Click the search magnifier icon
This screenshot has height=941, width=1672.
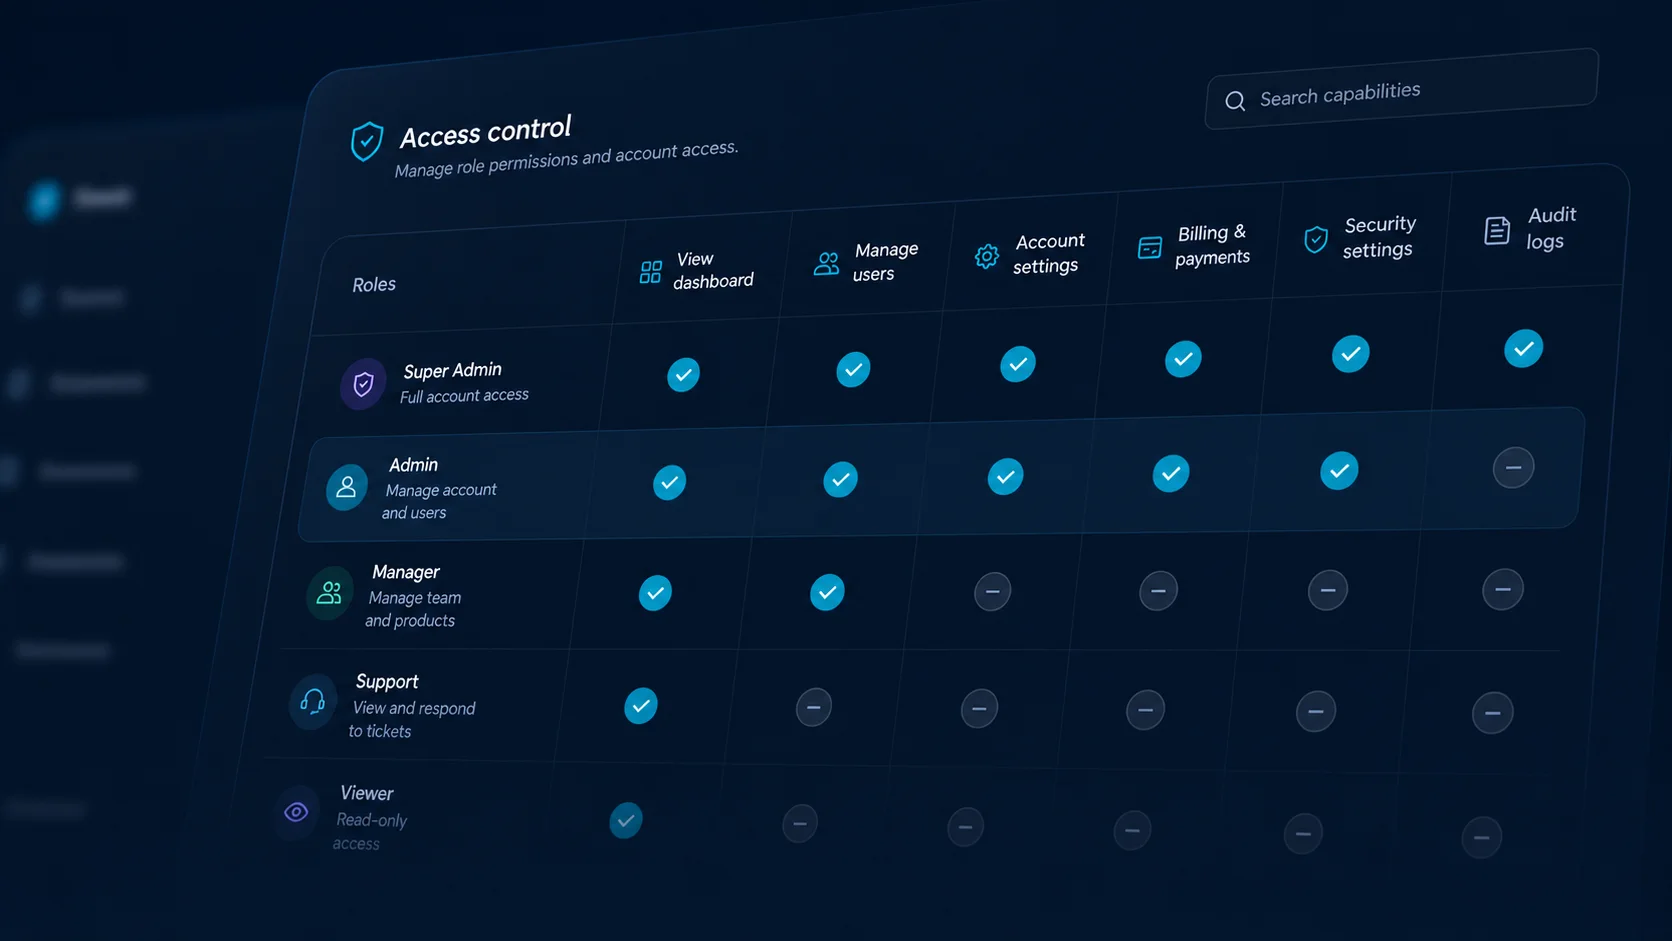1235,101
